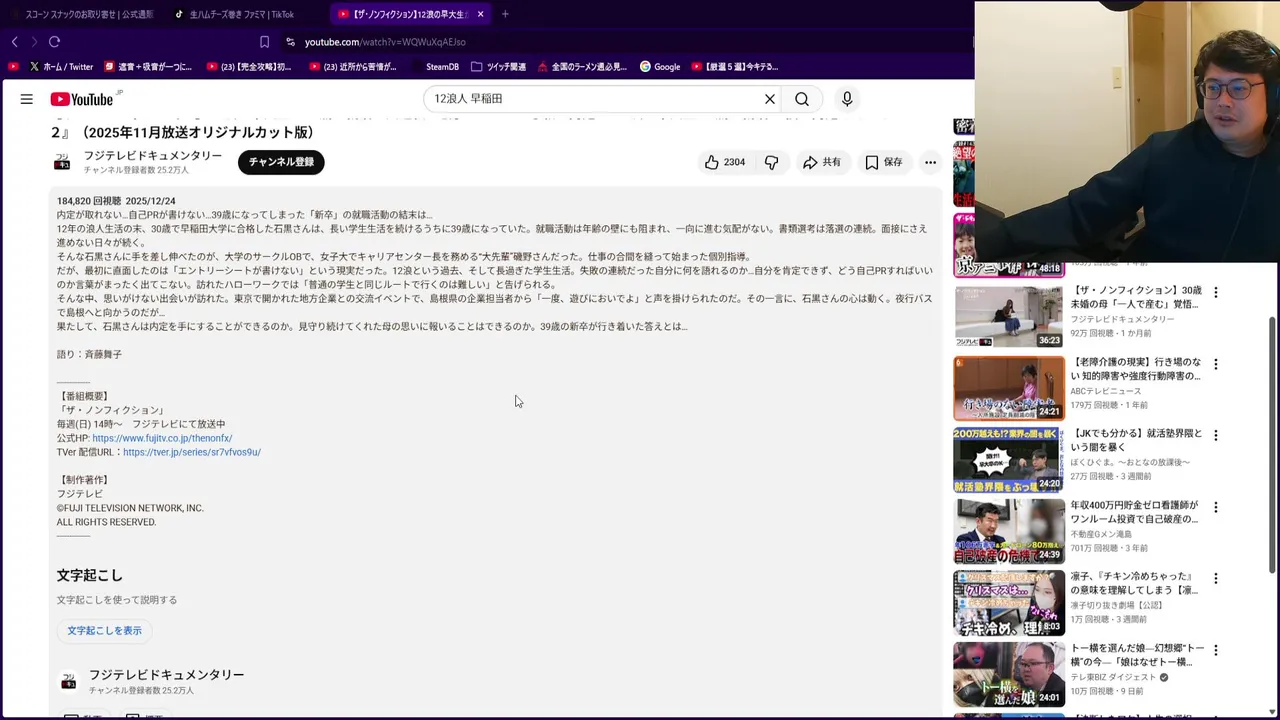
Task: Grab the page vertical scrollbar
Action: 1273,445
